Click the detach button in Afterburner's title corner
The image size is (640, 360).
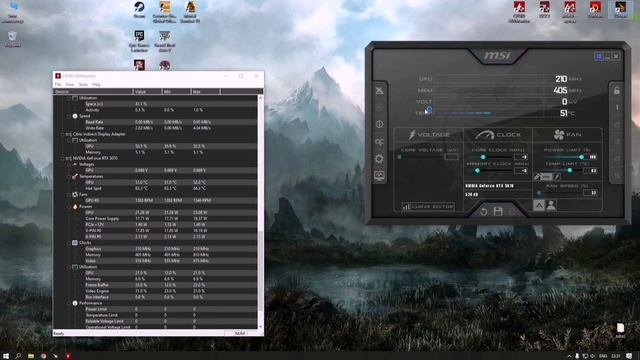point(599,56)
